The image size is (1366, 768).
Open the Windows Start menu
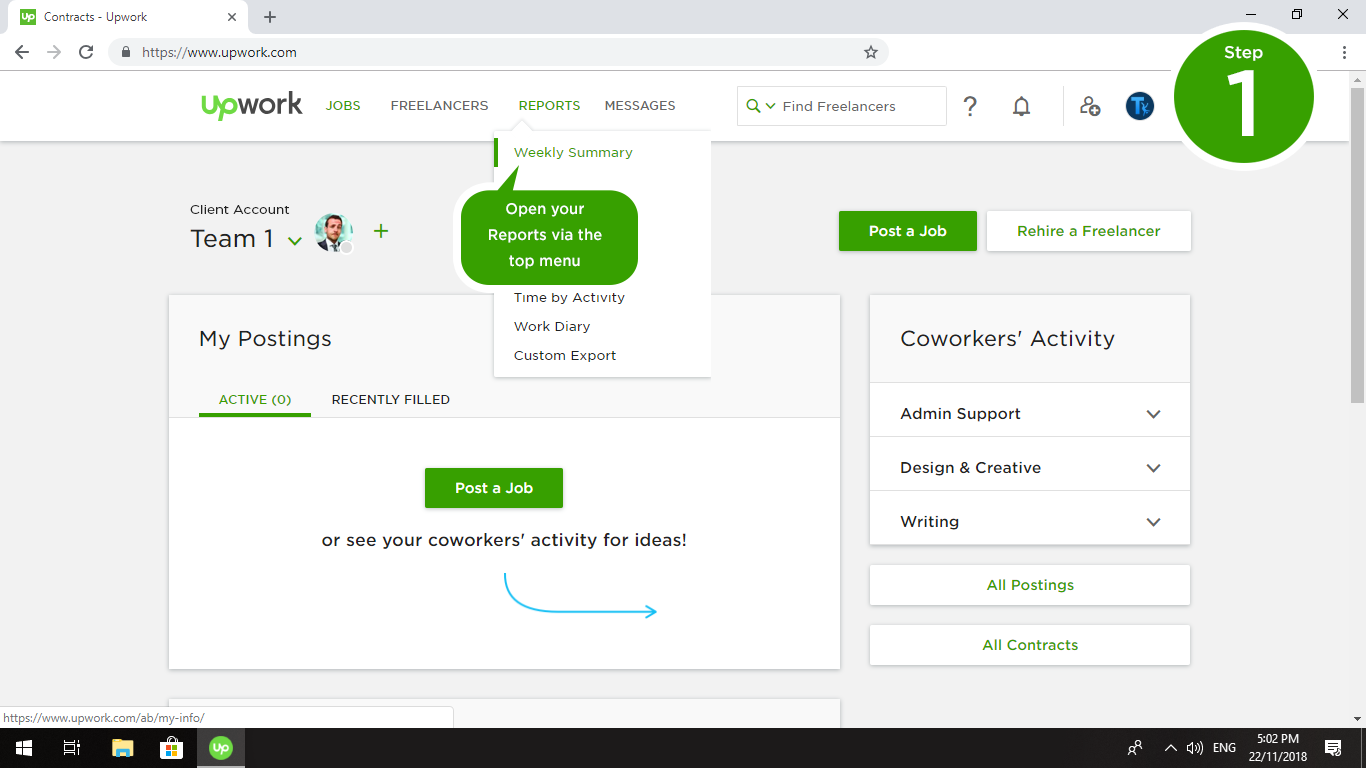point(23,748)
